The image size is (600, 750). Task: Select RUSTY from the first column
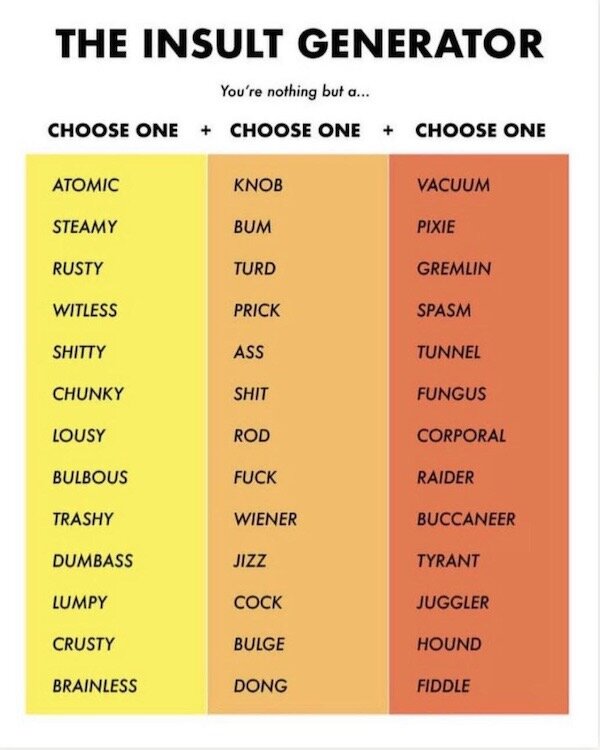[78, 269]
